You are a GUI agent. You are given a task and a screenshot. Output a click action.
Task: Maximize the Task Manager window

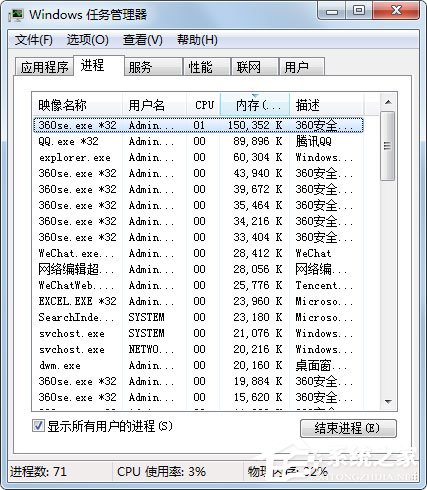pos(358,11)
